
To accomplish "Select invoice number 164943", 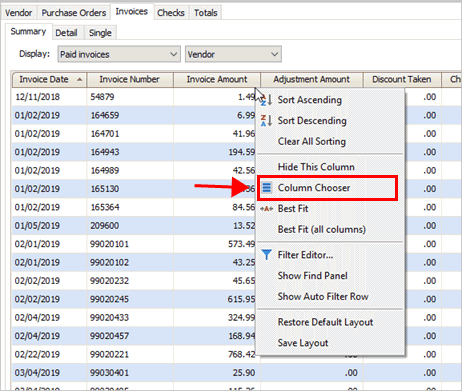I will (130, 152).
